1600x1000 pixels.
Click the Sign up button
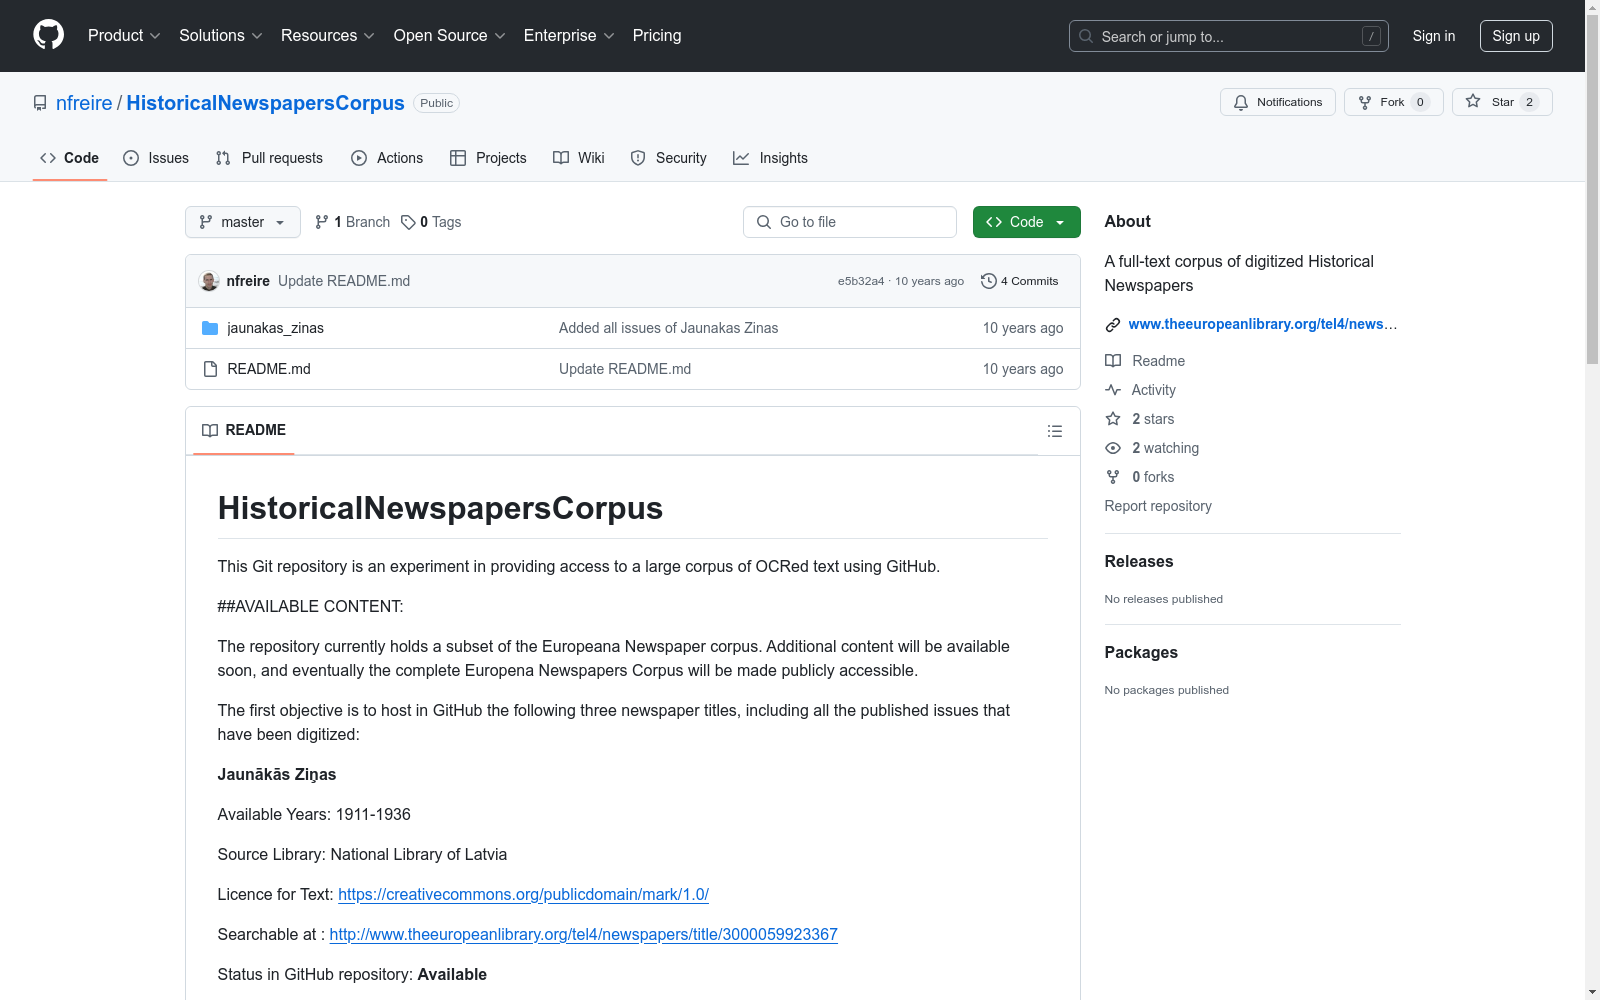pos(1516,36)
